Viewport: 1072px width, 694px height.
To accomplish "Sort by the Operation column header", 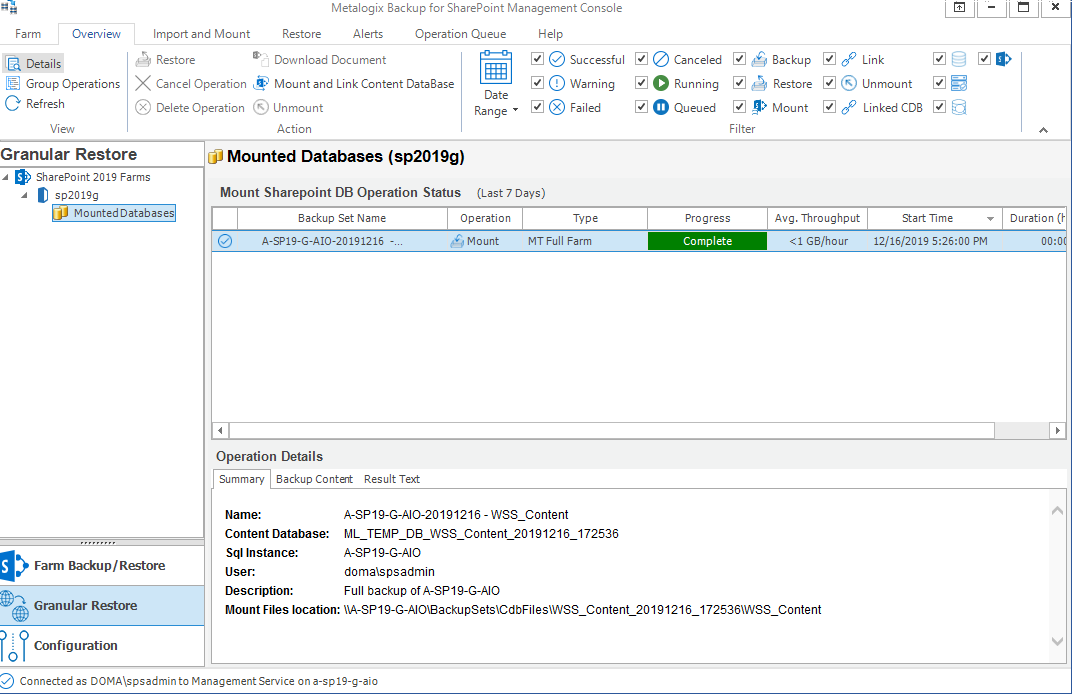I will click(x=485, y=218).
